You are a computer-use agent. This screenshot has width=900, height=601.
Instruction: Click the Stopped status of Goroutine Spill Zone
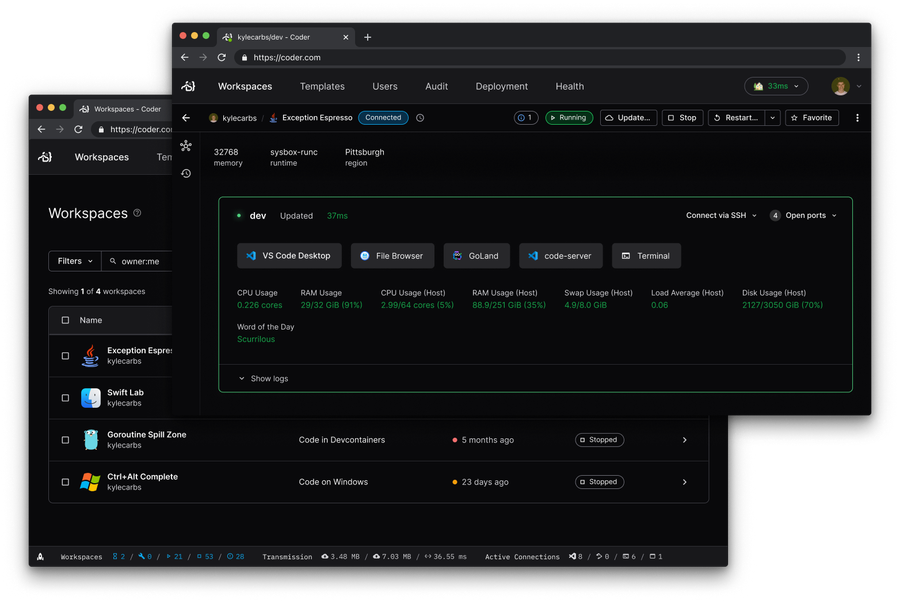coord(599,440)
